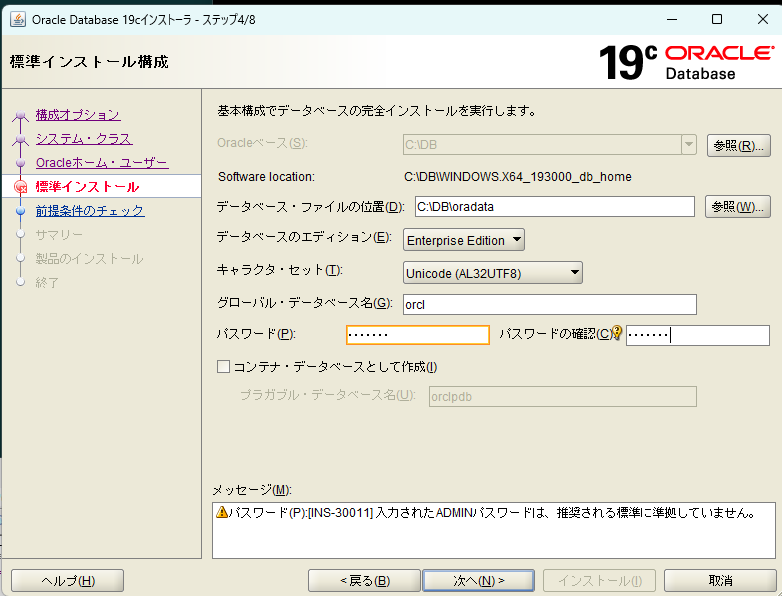
Task: Select Oracleホーム・ユーザー step in the sidebar
Action: pos(102,163)
